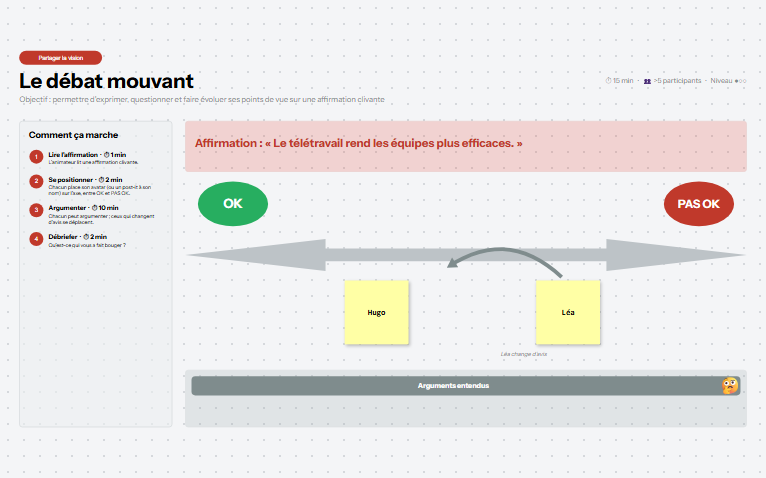The image size is (766, 478).
Task: Click the pink Affirmation text box
Action: 466,146
